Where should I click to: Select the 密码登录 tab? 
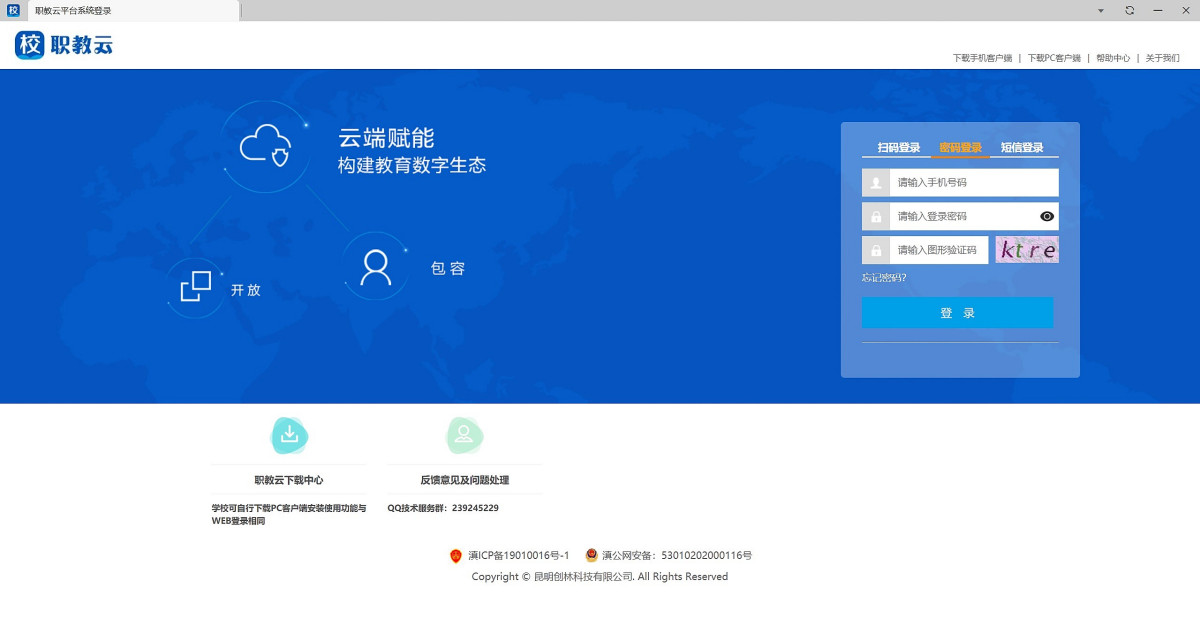click(x=960, y=148)
